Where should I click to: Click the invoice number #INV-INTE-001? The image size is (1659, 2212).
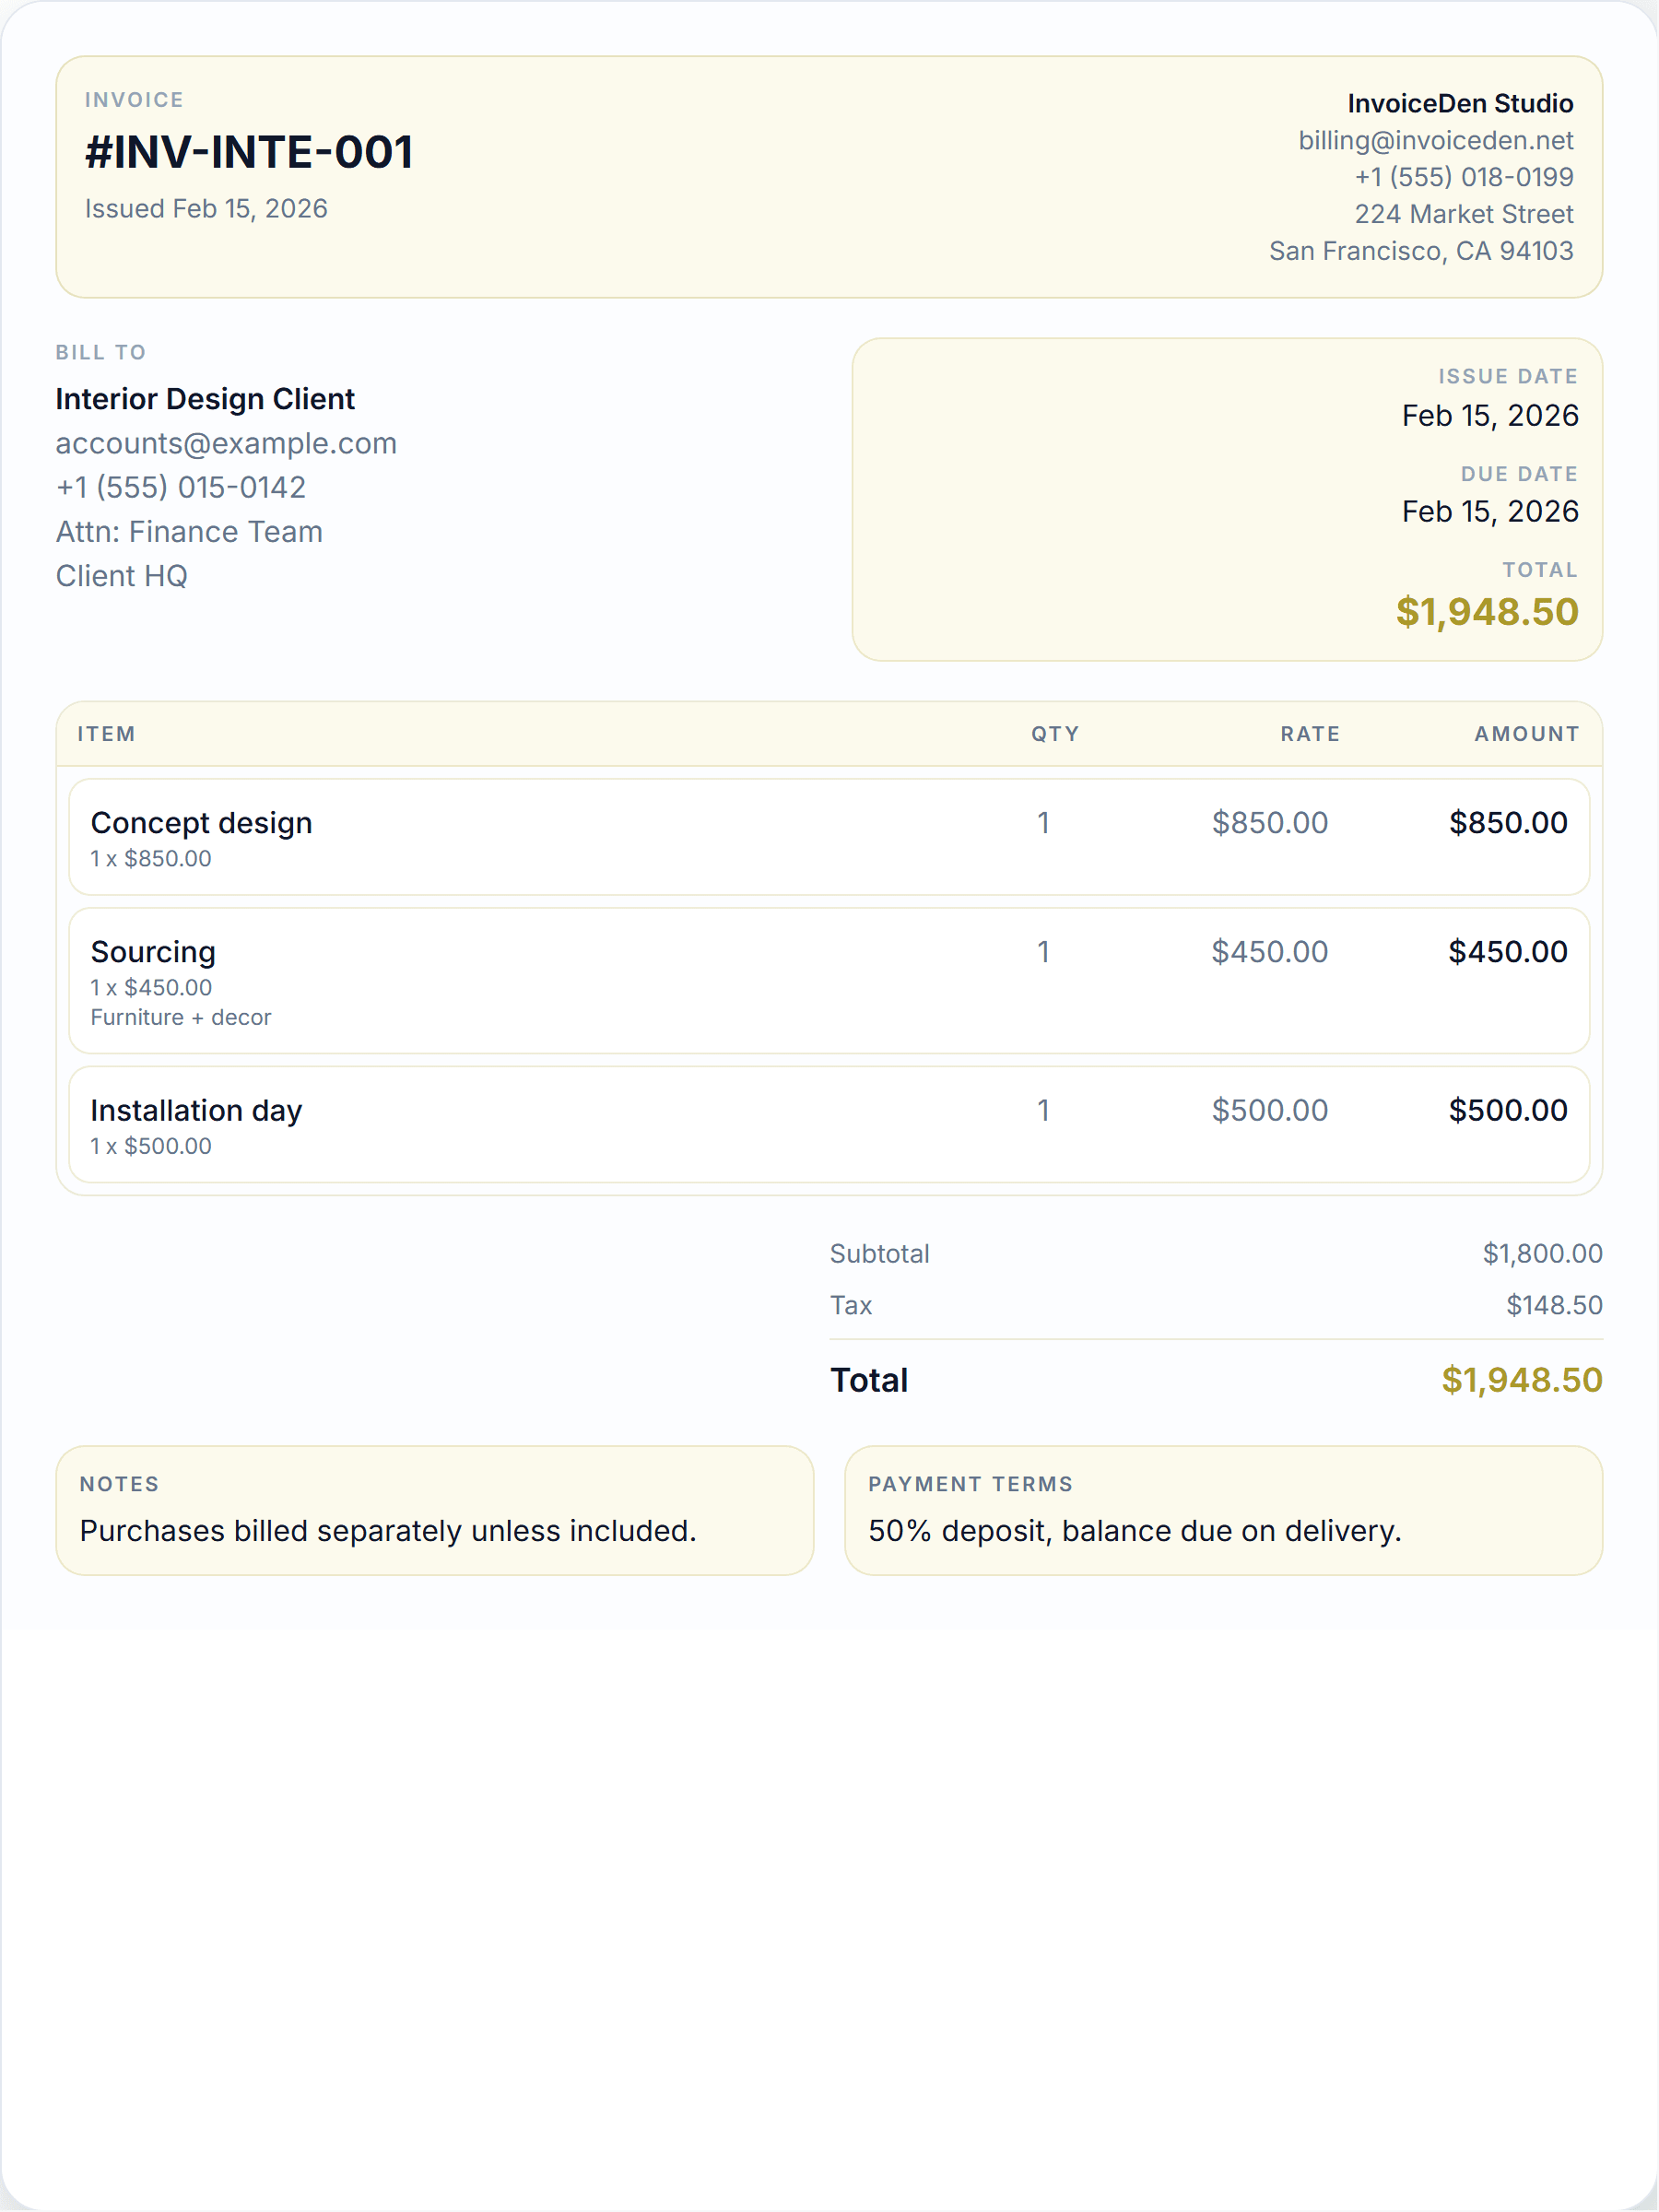point(249,152)
